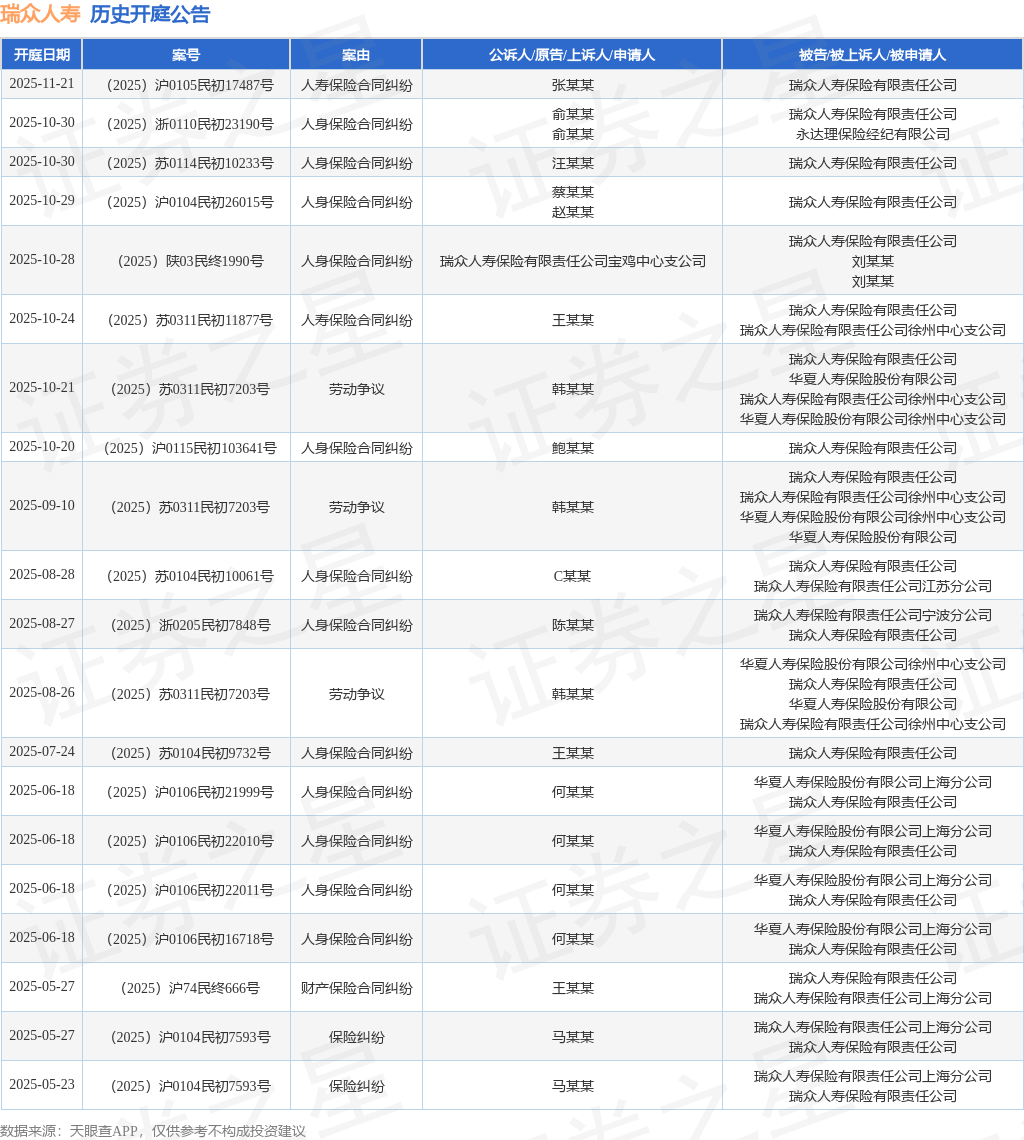1024x1140 pixels.
Task: Click case number 沪0106民初22011号
Action: click(190, 890)
